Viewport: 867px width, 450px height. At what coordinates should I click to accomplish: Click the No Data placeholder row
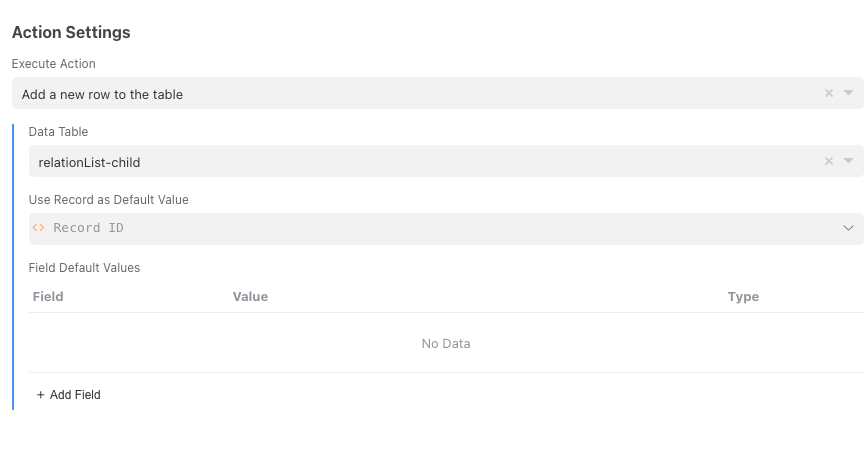point(446,344)
